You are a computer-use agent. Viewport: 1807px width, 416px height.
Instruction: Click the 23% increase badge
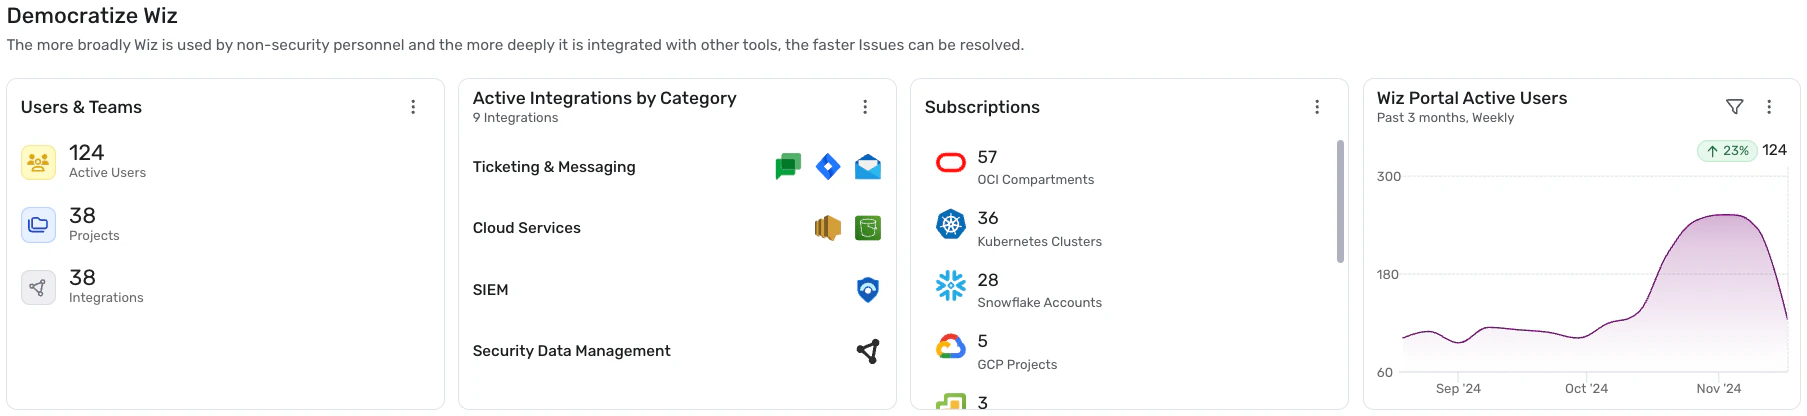(1727, 151)
